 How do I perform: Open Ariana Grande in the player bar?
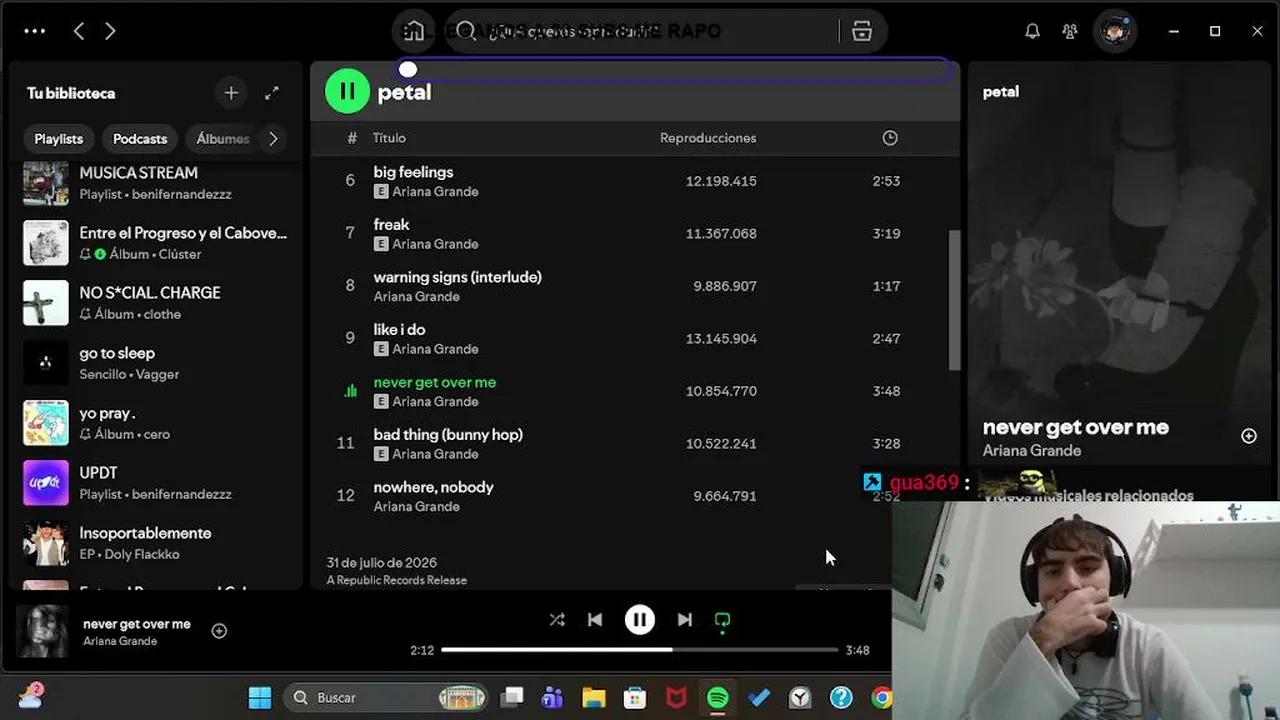click(x=120, y=641)
